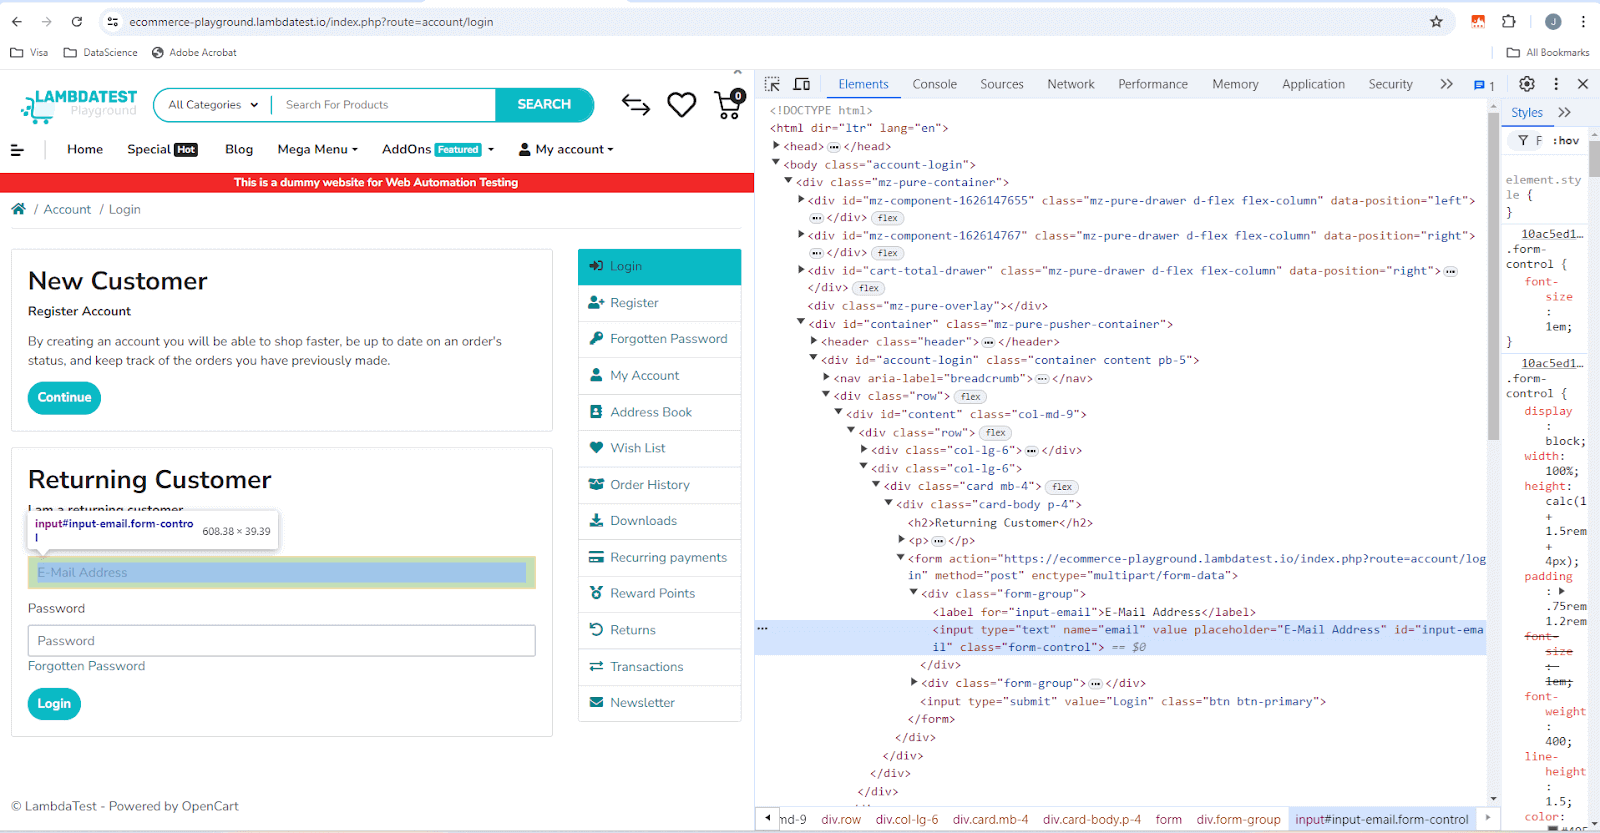Click the Forgotten Password link below password

point(86,666)
